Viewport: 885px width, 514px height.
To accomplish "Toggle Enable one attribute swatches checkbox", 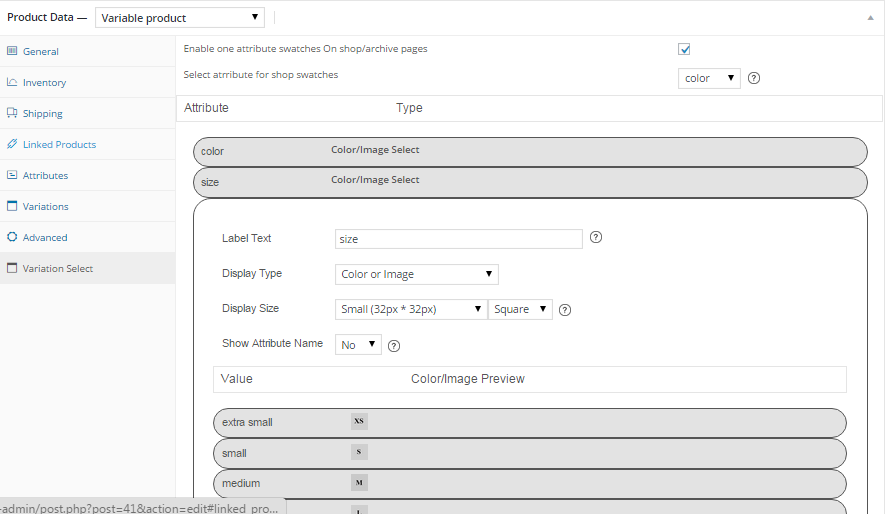I will click(x=685, y=49).
